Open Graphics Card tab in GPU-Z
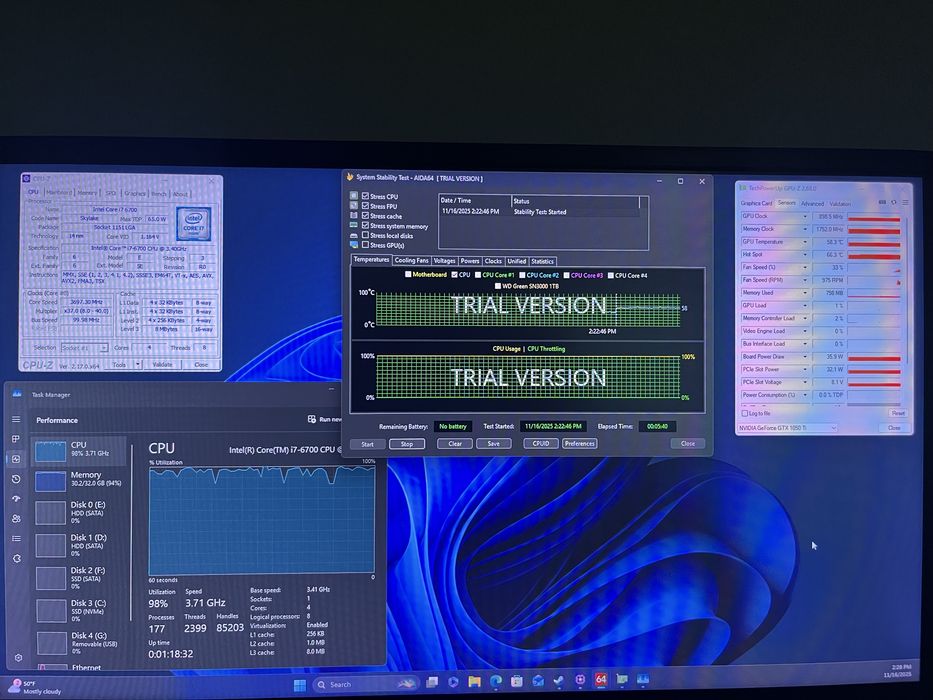Image resolution: width=933 pixels, height=700 pixels. [x=756, y=204]
